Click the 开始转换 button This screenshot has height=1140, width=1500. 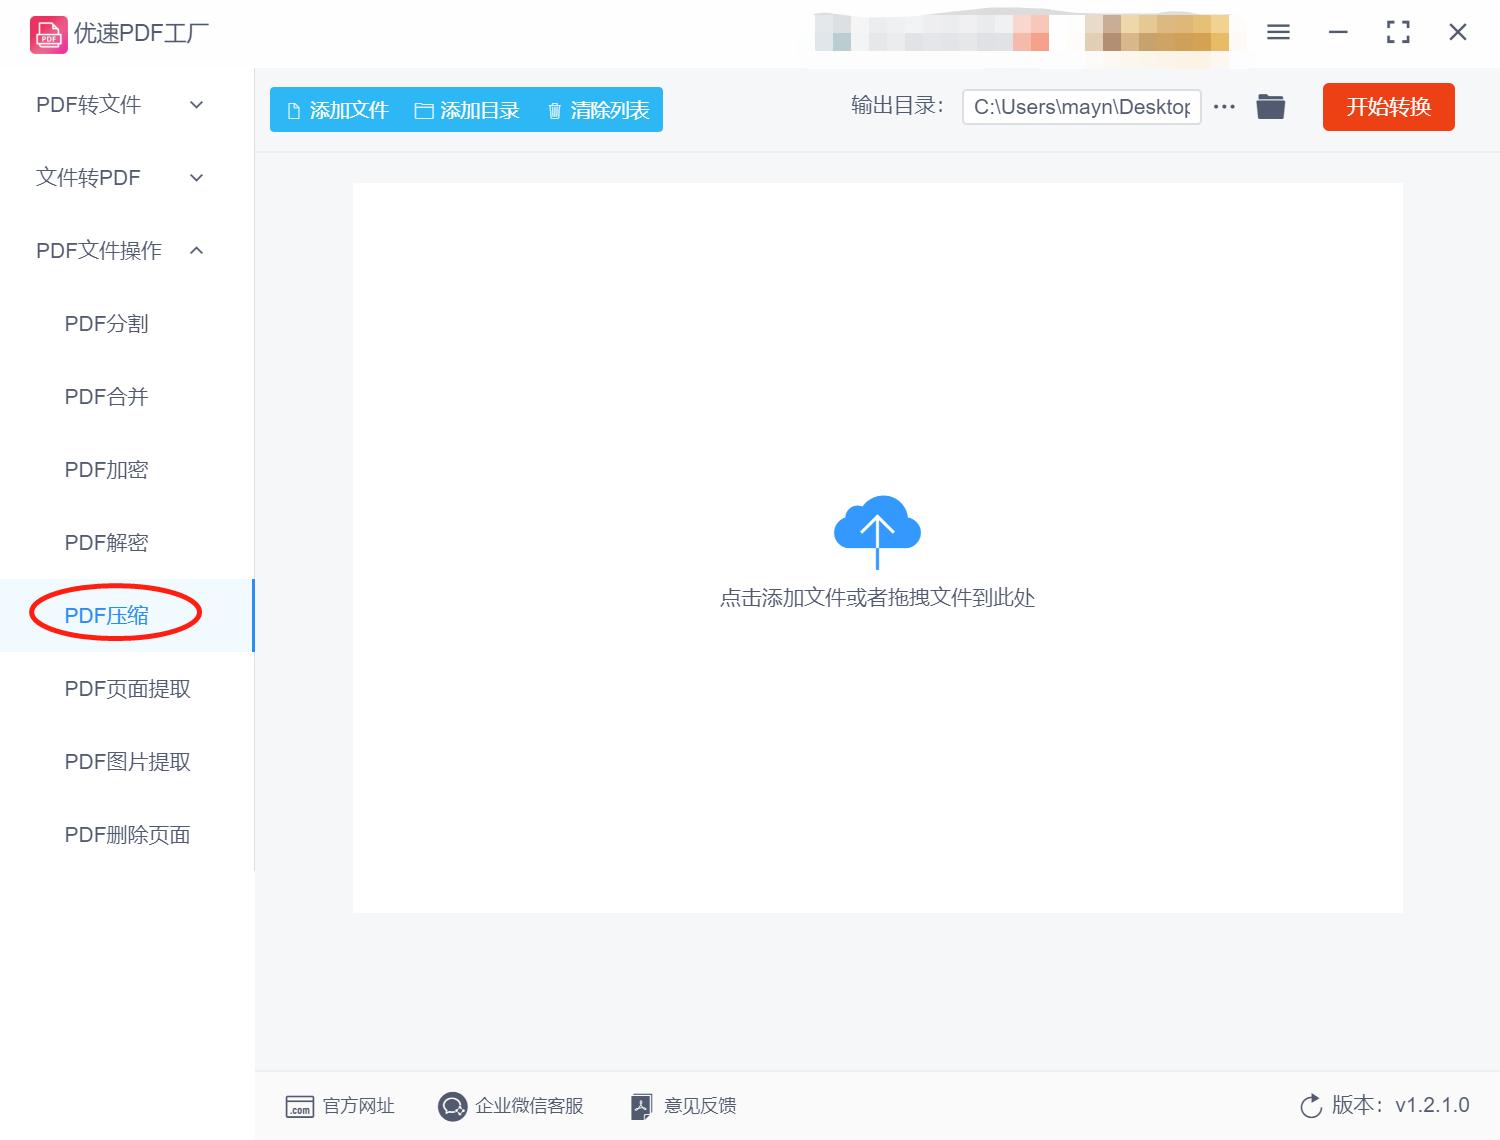1388,107
